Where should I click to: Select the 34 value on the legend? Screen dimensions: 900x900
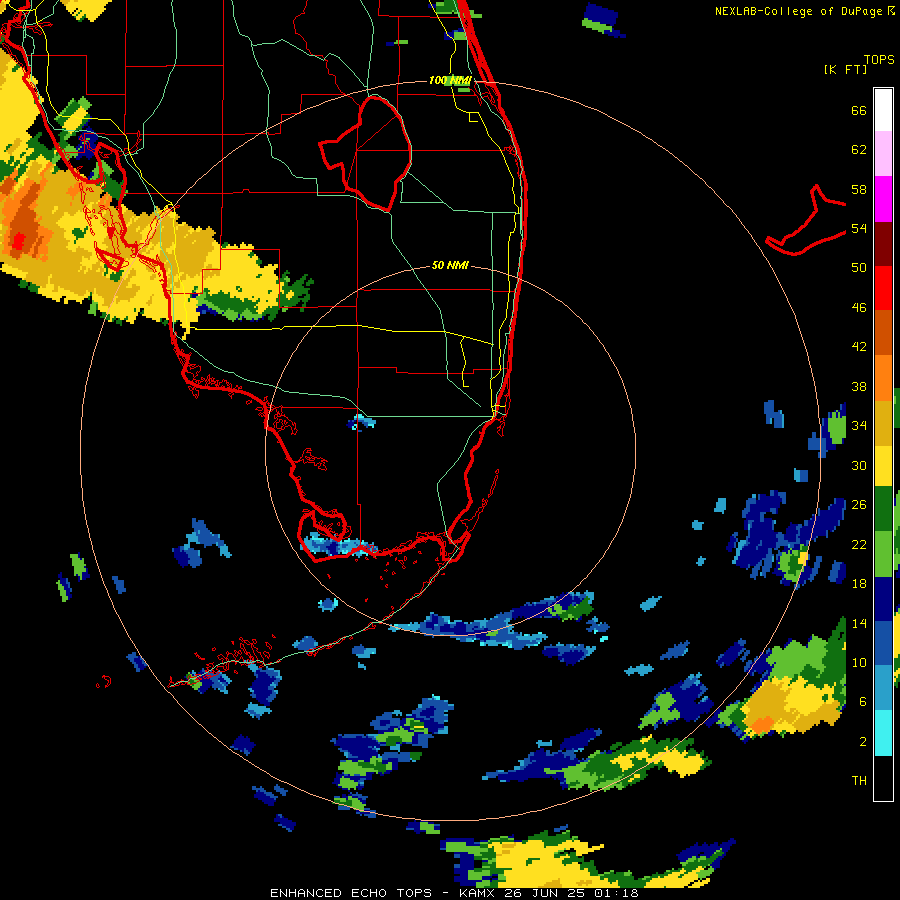(859, 426)
